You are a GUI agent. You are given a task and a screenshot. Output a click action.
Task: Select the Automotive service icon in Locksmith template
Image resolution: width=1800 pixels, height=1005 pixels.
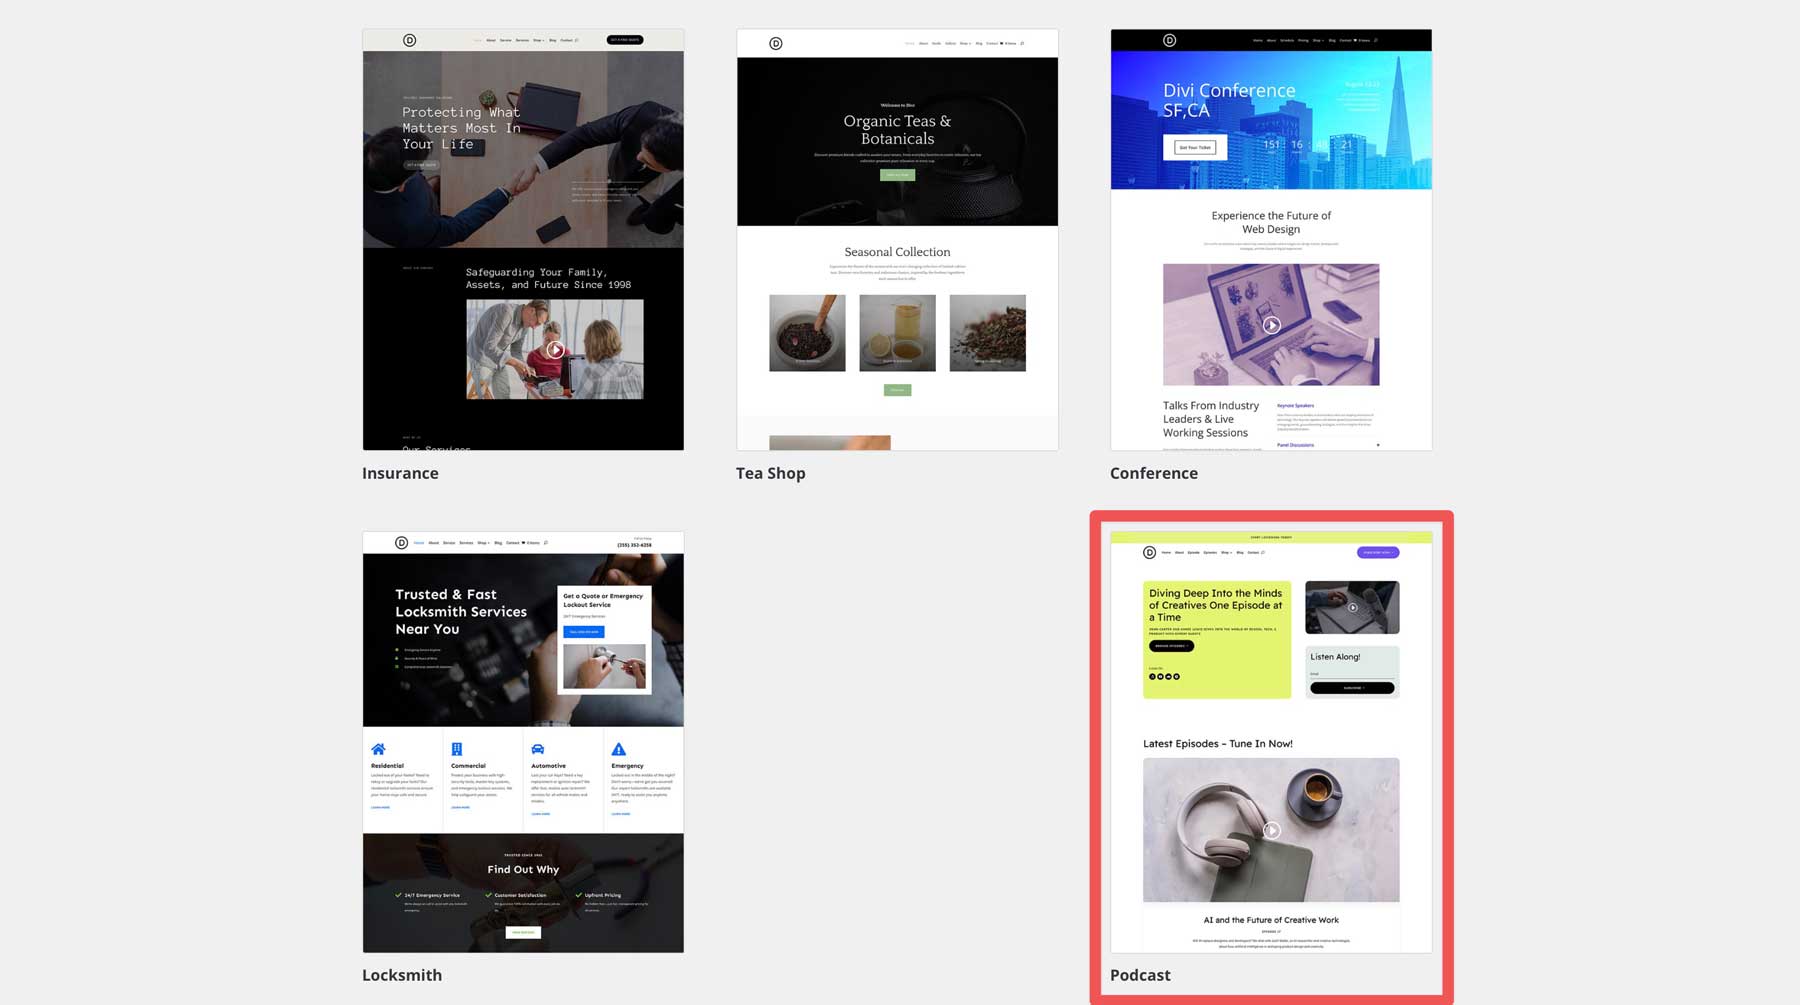(x=538, y=748)
